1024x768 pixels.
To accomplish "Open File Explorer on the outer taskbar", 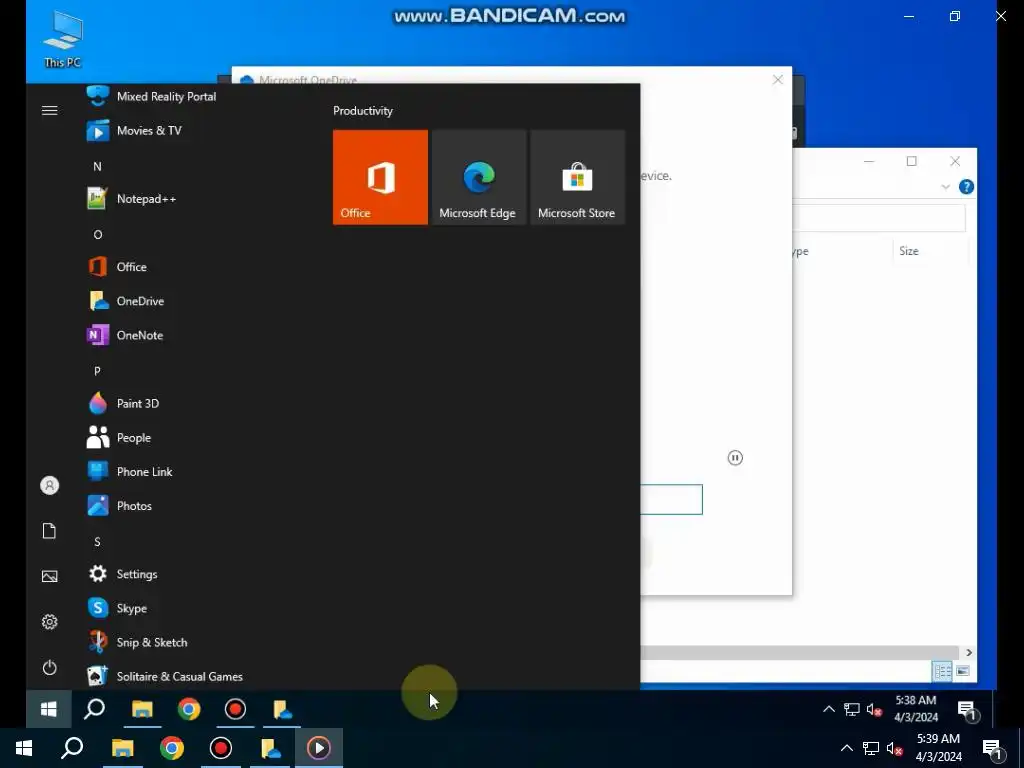I will coord(122,748).
